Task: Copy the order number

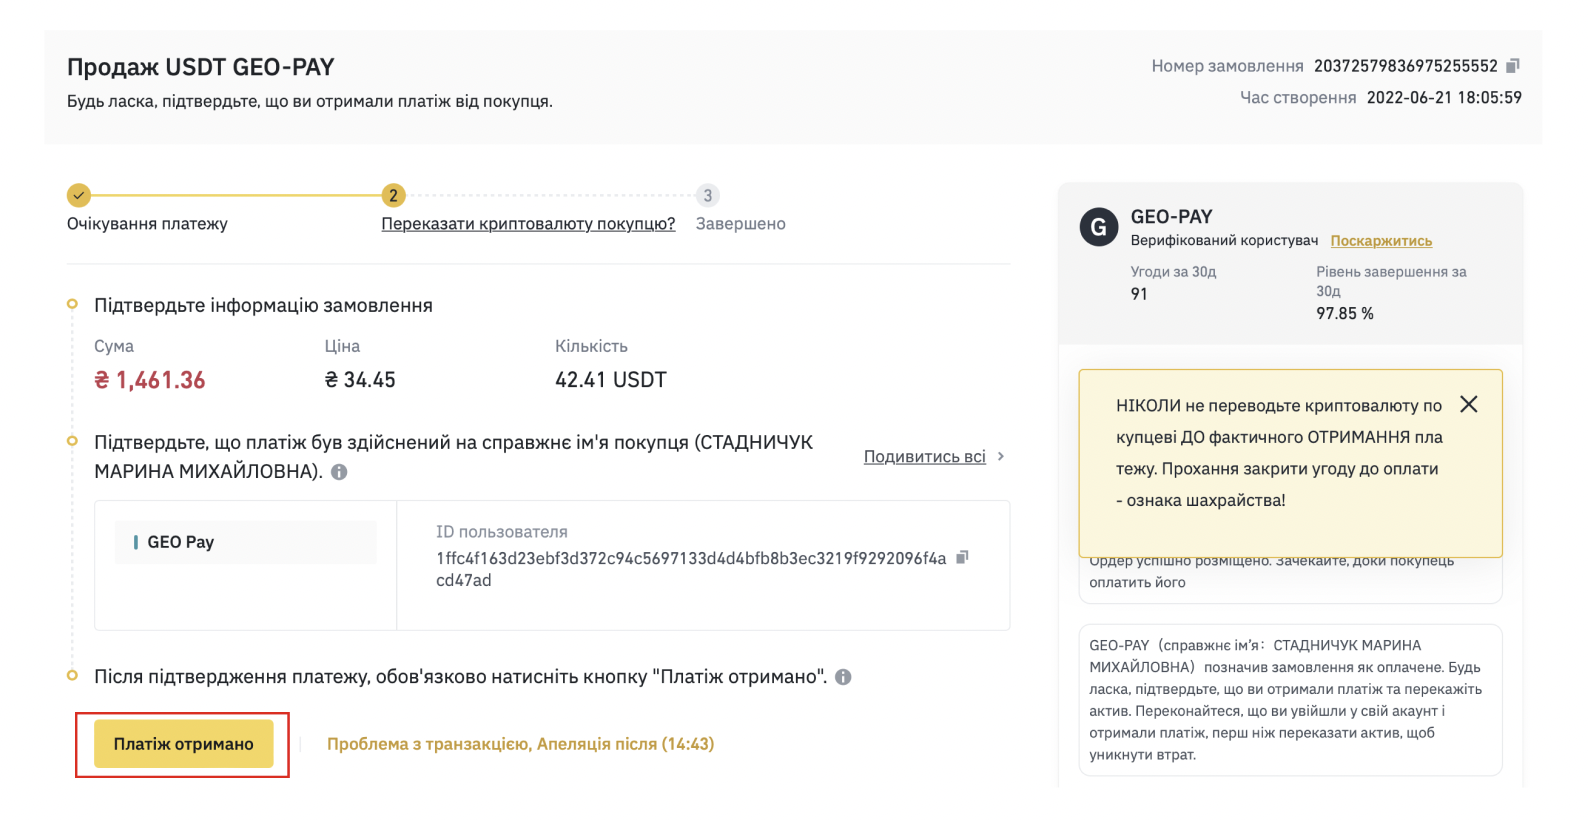Action: (x=1512, y=66)
